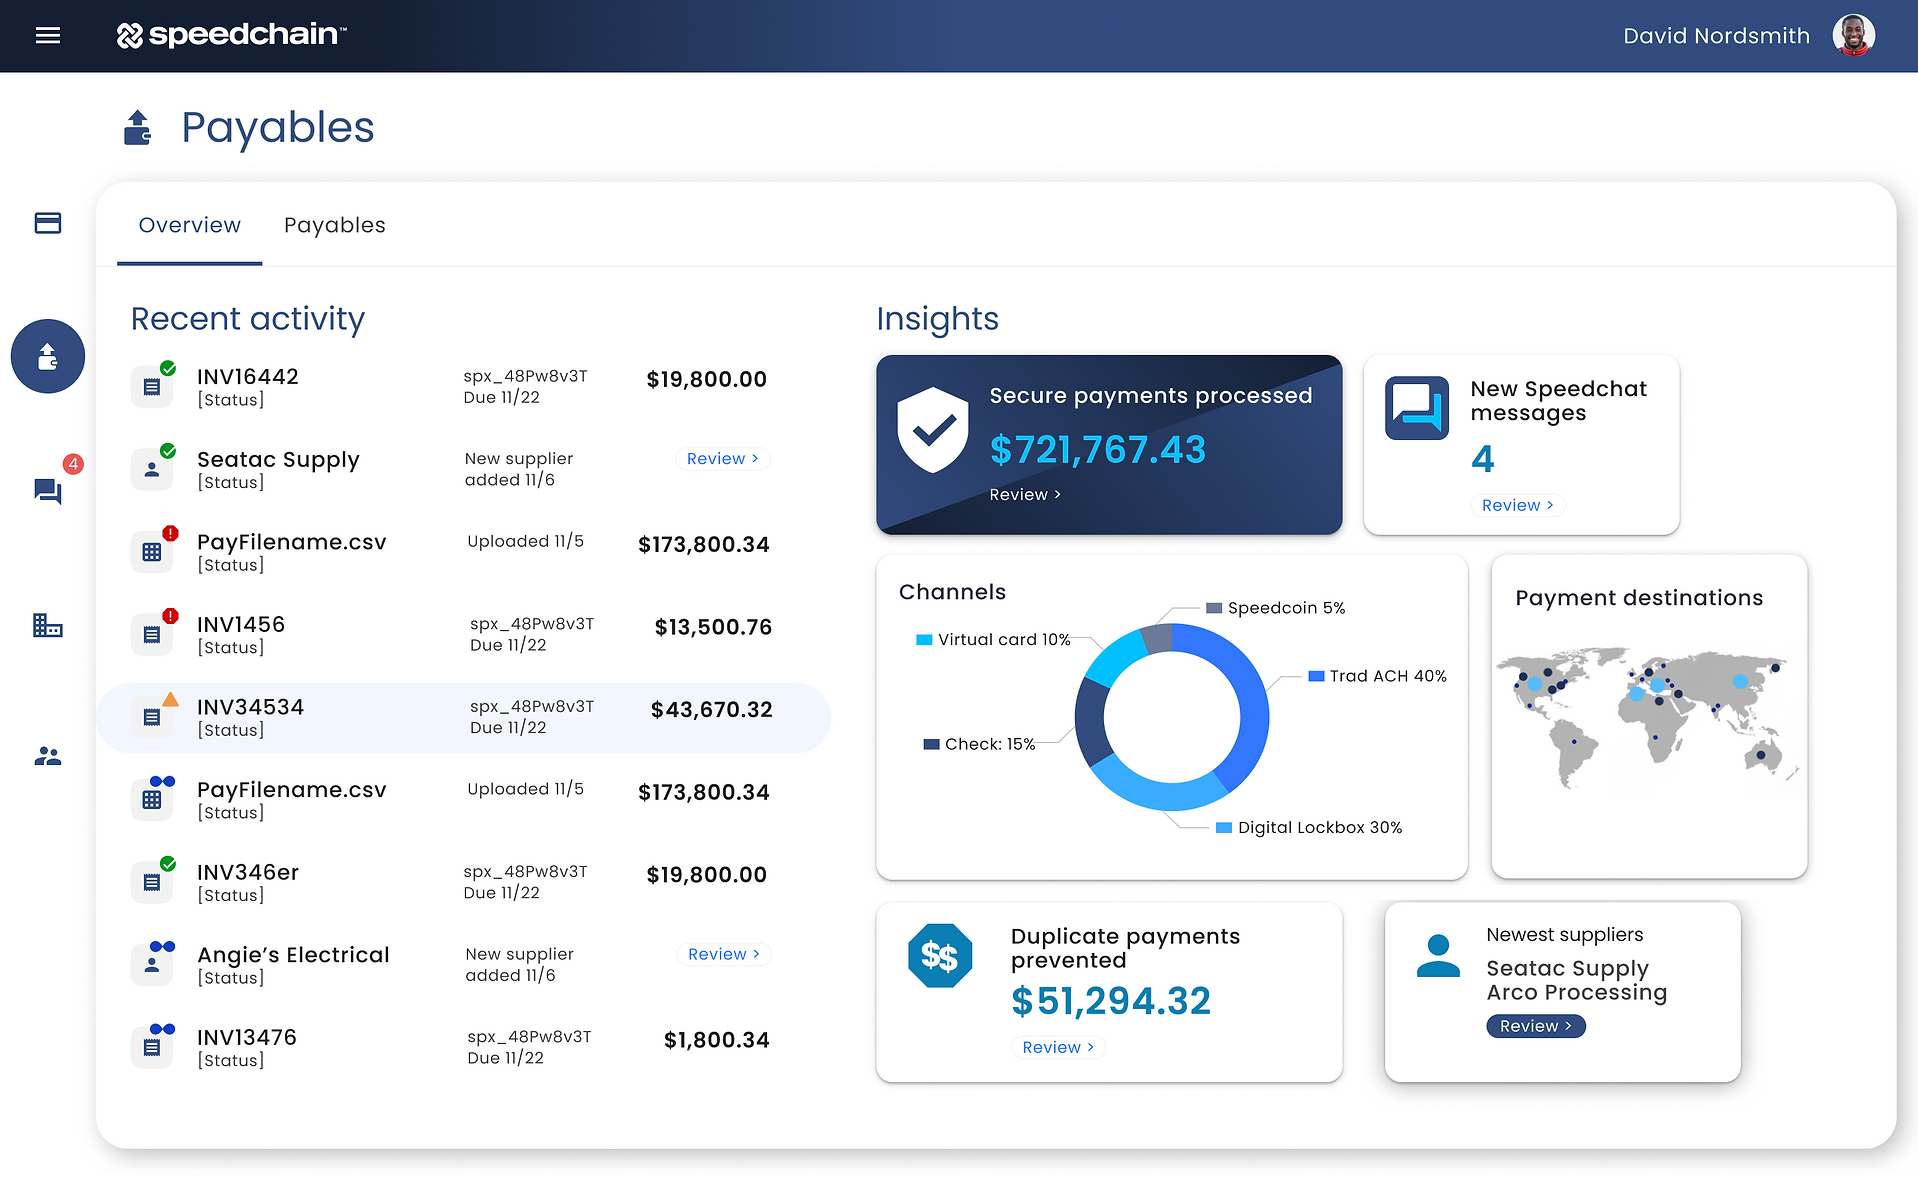Expand Review under Duplicate payments prevented
The width and height of the screenshot is (1918, 1188).
tap(1057, 1048)
